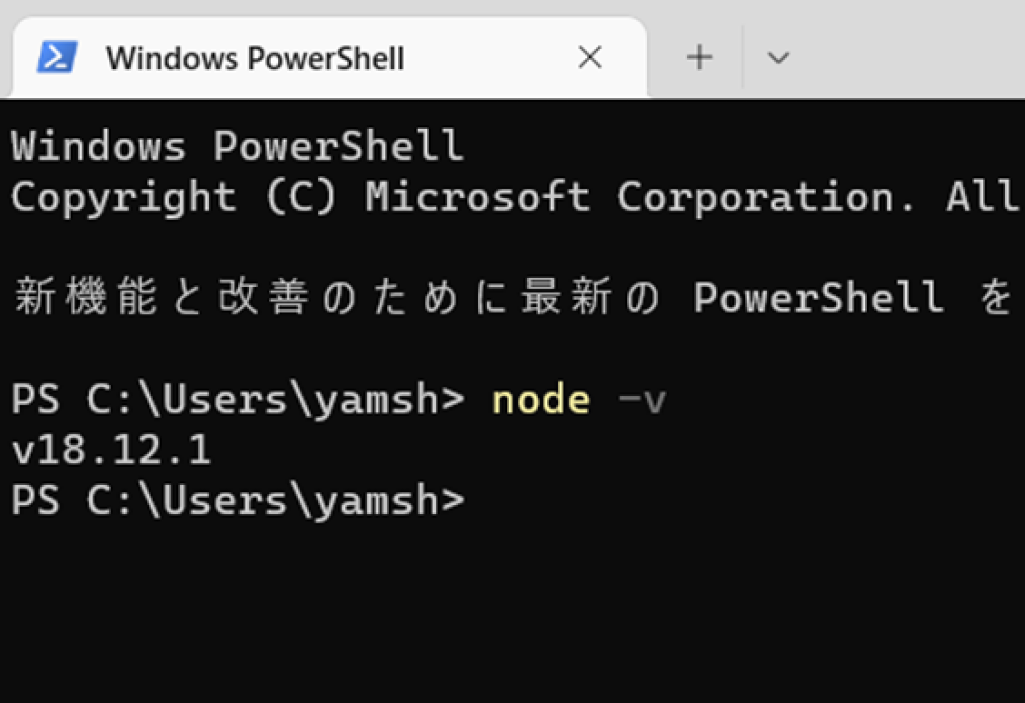
Task: Click the first 'PS C:\Users\yamsh>' prompt
Action: click(238, 400)
